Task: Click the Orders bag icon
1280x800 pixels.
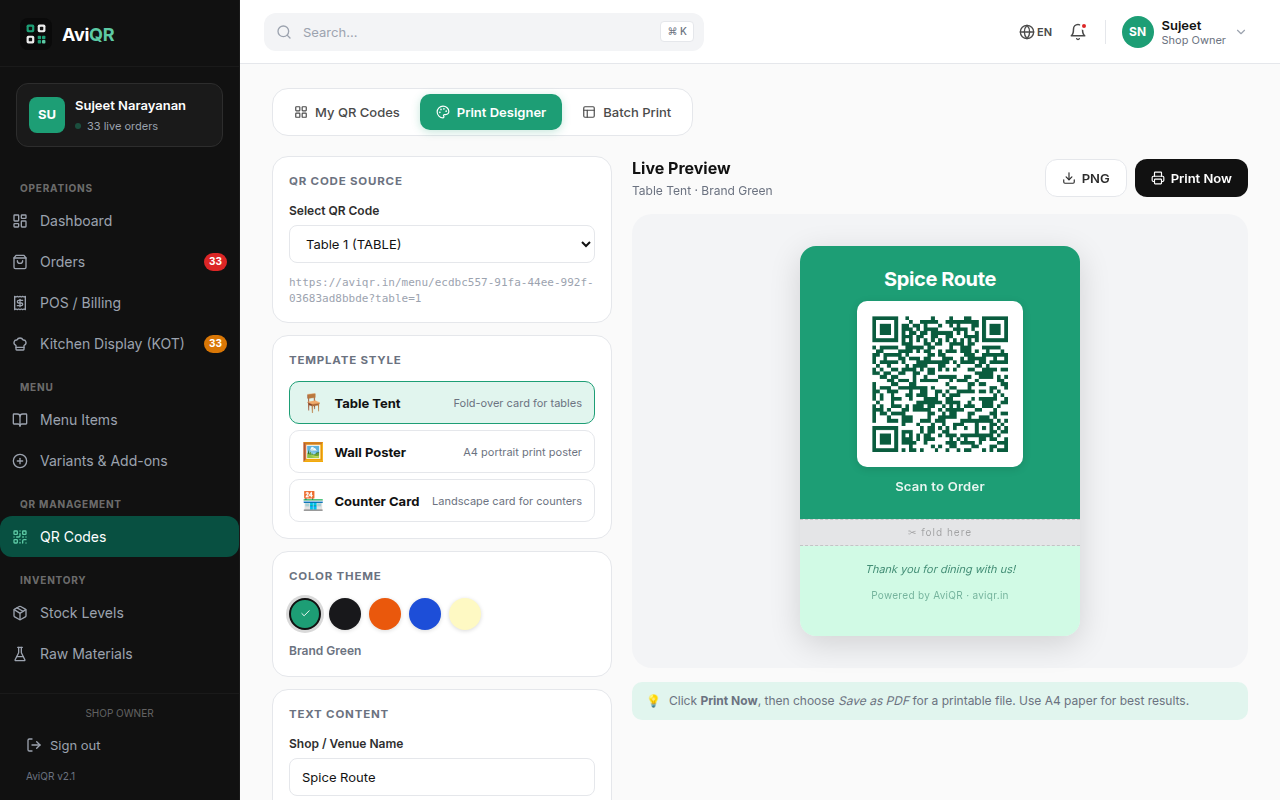Action: tap(20, 262)
